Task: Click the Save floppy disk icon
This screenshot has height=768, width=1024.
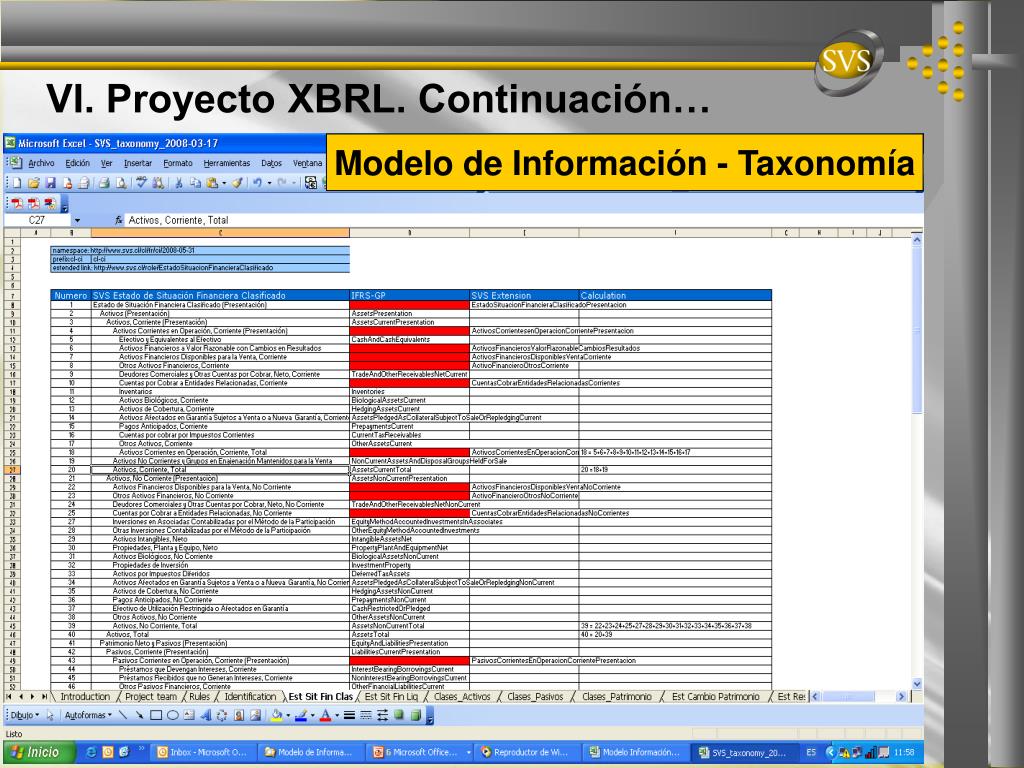Action: [x=50, y=183]
